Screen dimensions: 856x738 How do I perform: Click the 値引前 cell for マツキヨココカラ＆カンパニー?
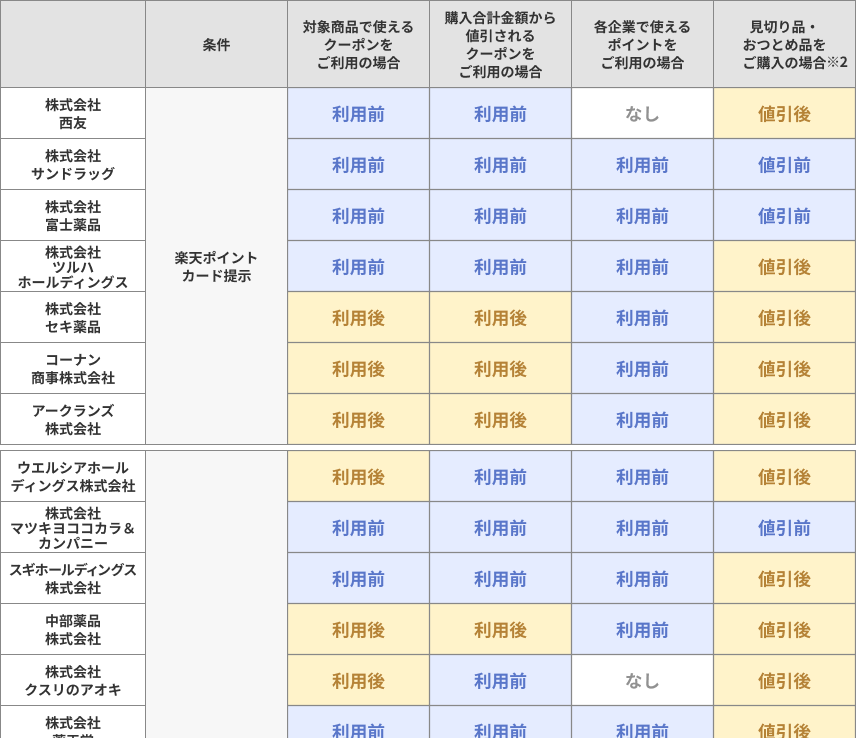coord(784,527)
